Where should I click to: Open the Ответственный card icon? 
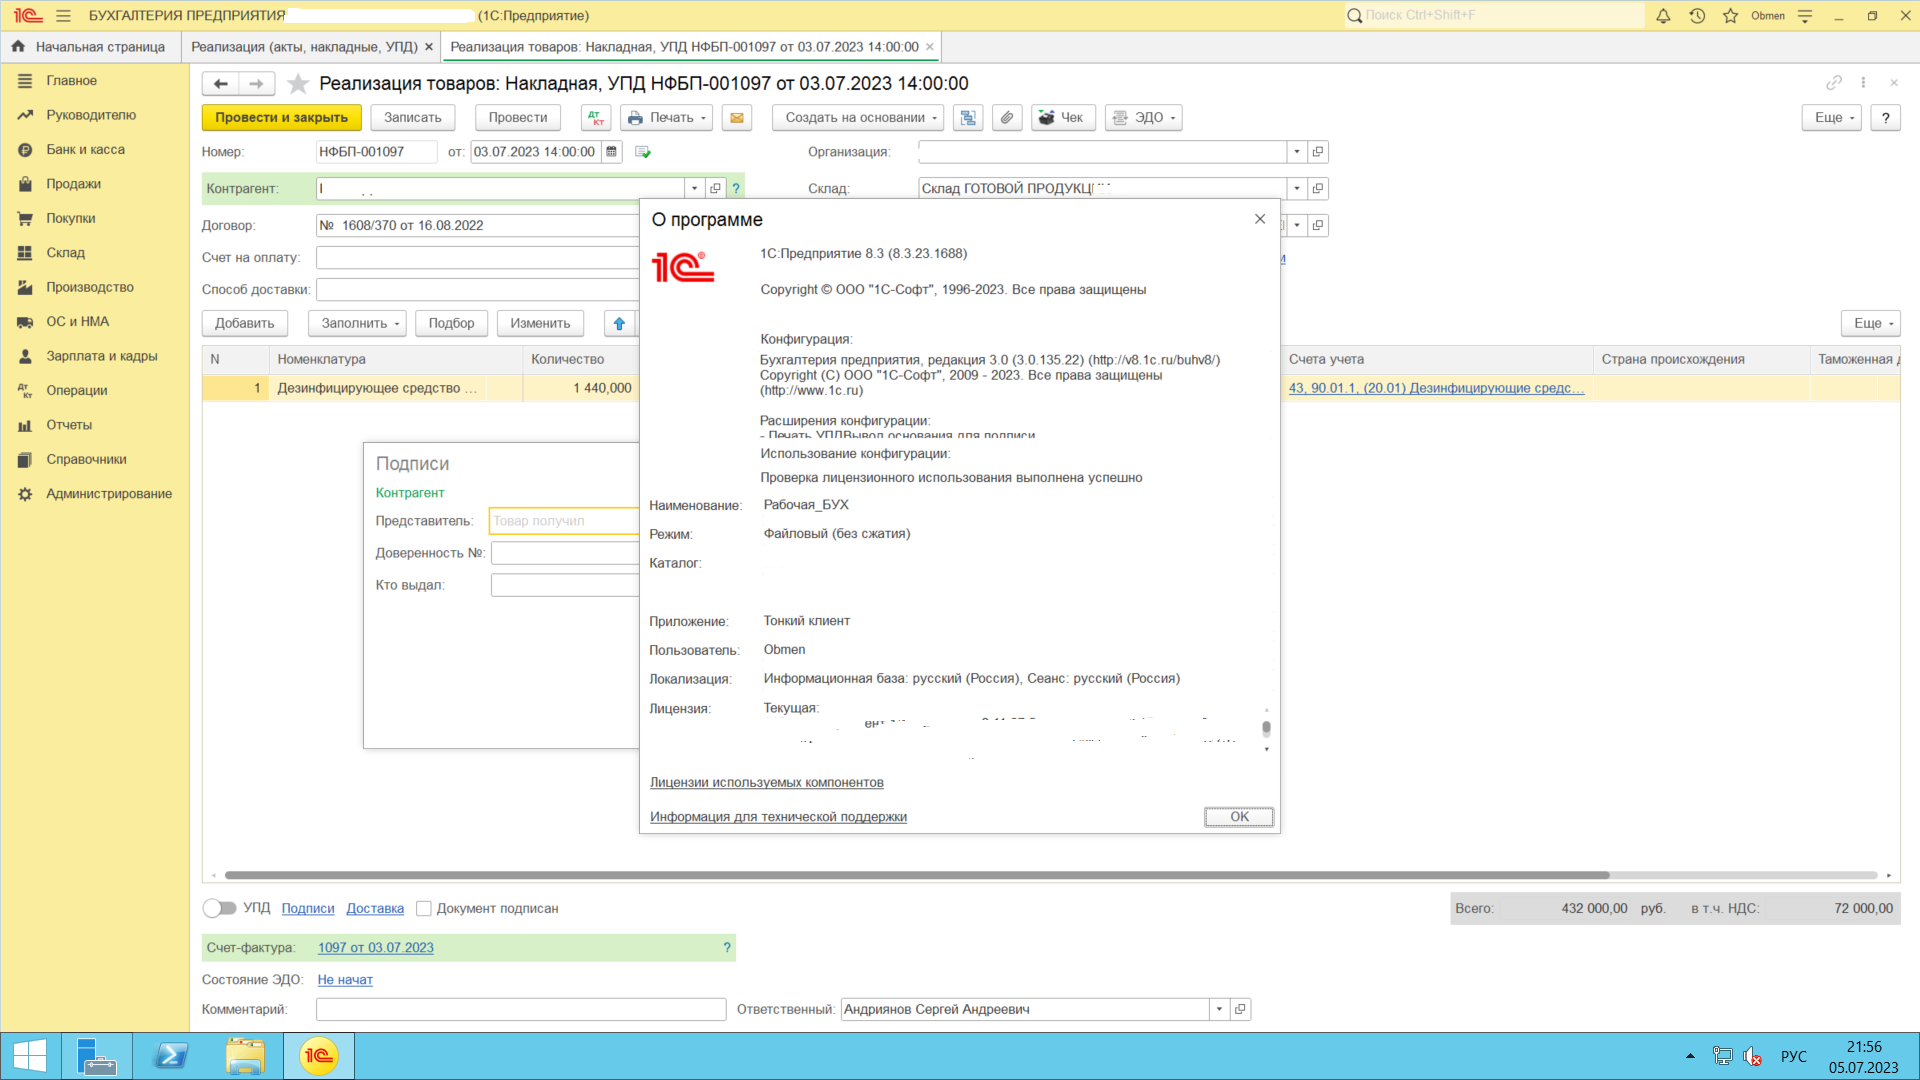click(x=1240, y=1010)
